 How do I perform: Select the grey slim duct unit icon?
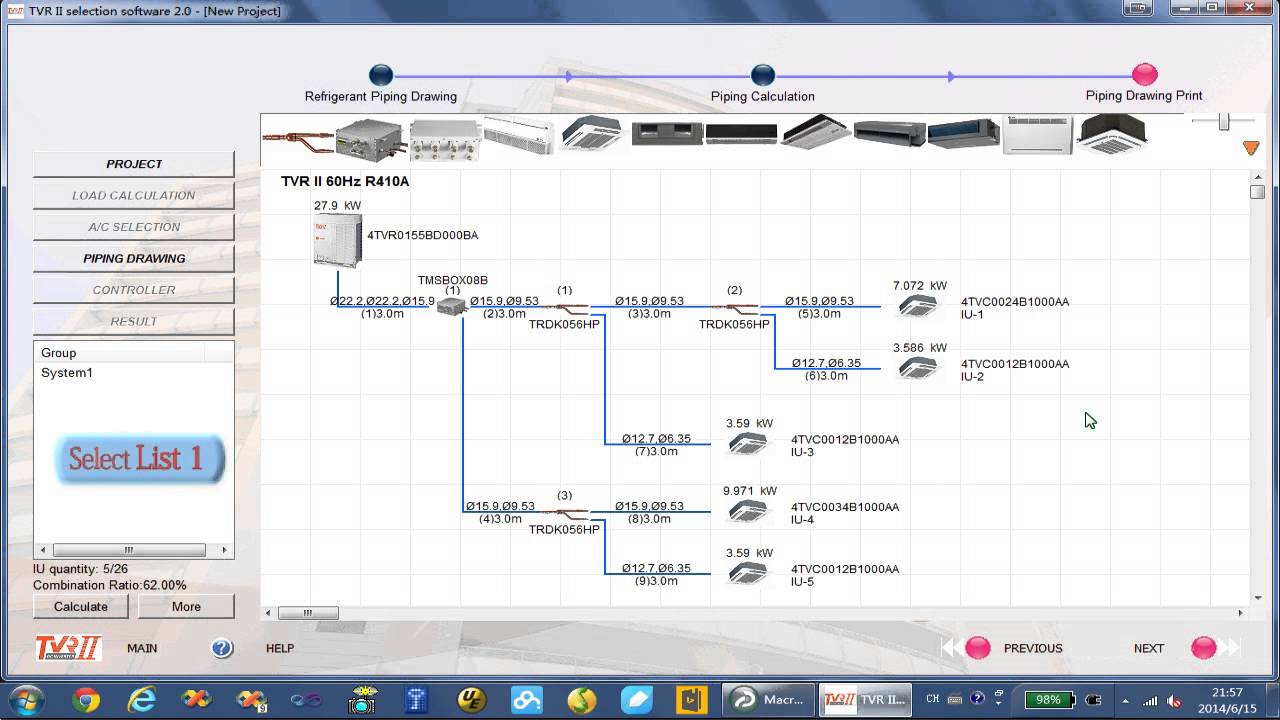889,134
